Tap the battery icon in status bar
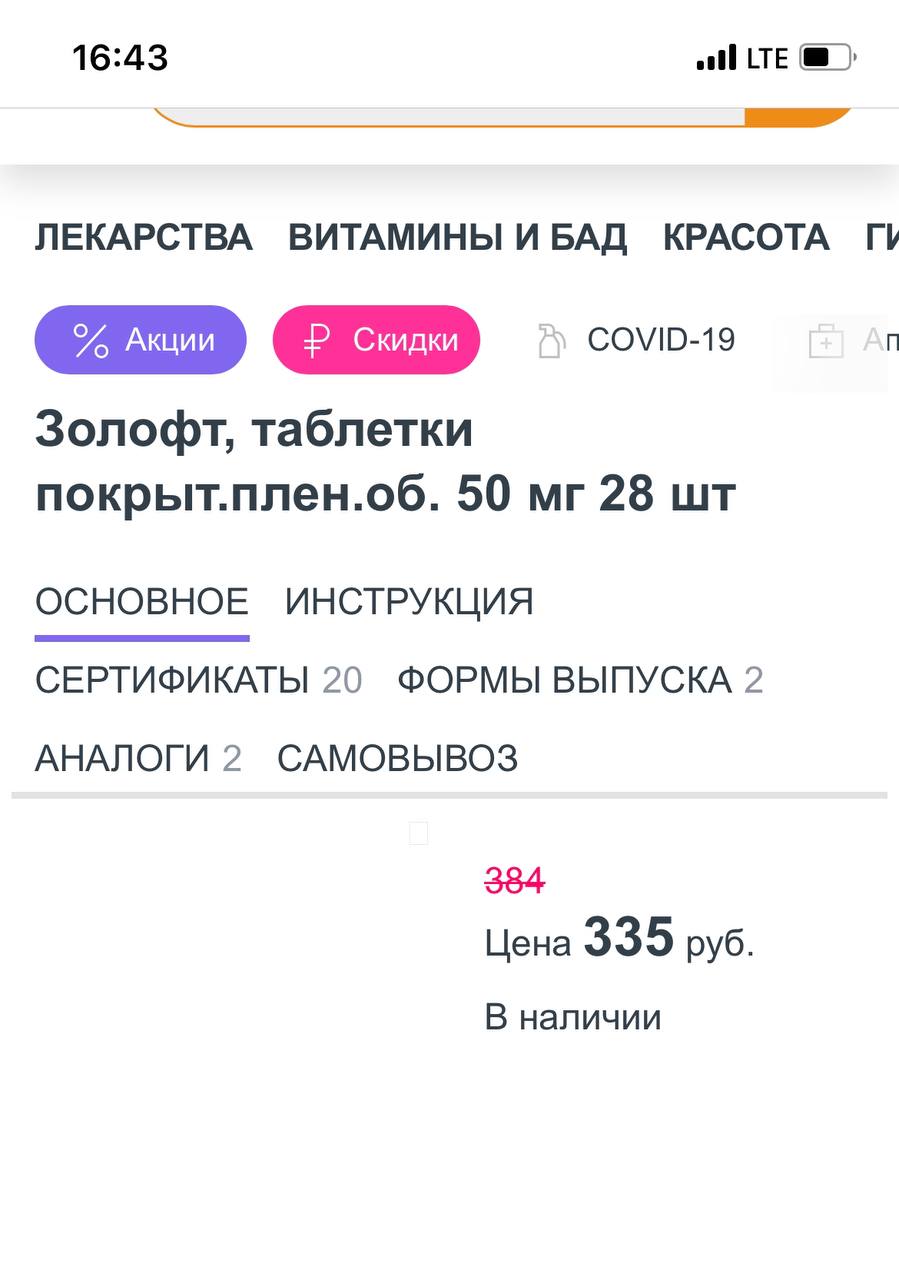The image size is (899, 1280). [828, 58]
